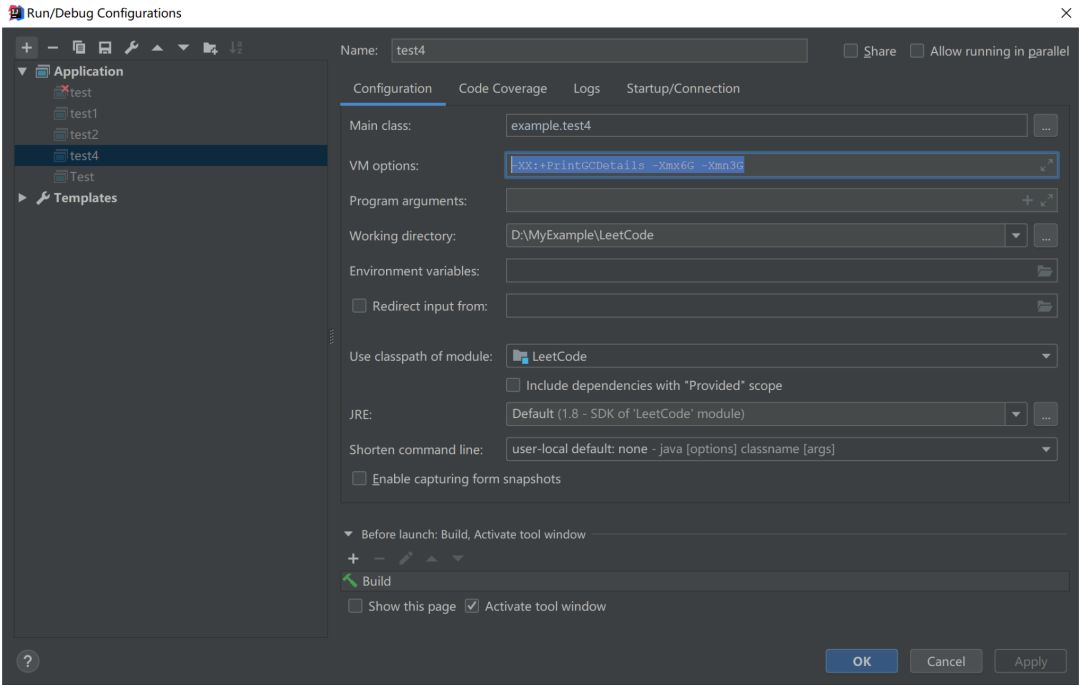Viewport: 1080px width, 685px height.
Task: Expand the Templates tree node
Action: coord(24,197)
